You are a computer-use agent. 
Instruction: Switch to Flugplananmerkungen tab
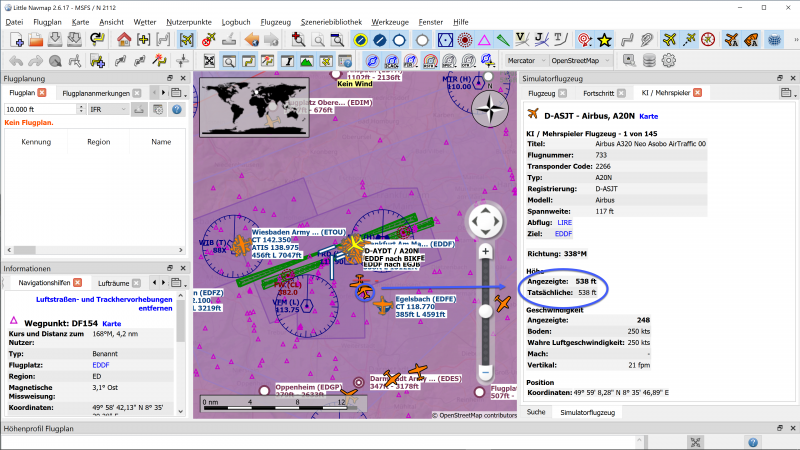(96, 93)
